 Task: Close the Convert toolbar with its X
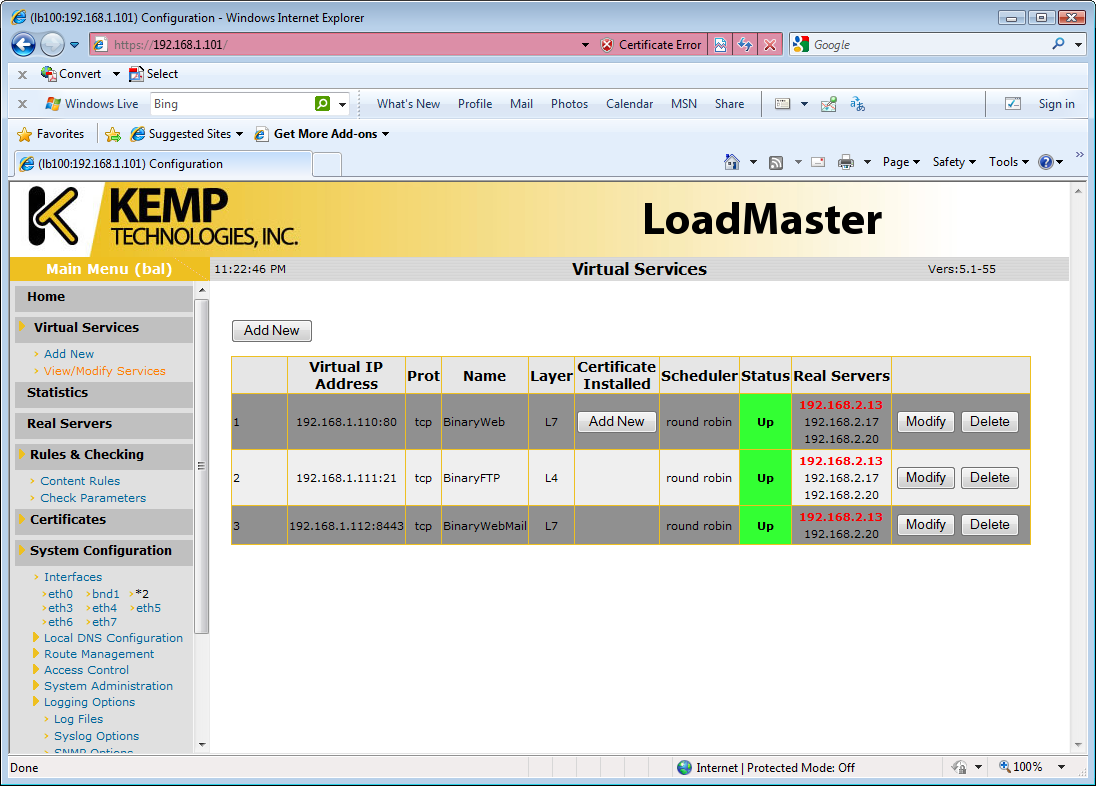(x=22, y=74)
